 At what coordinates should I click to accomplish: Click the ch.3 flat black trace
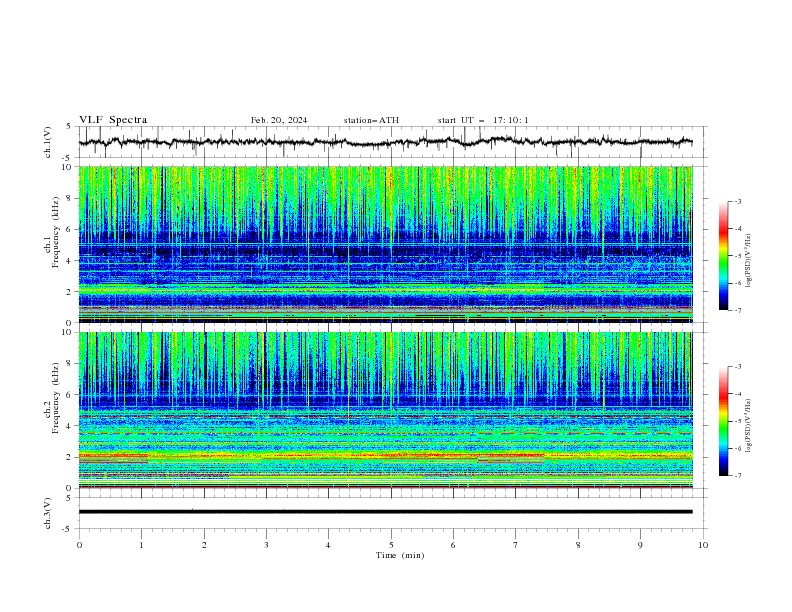coord(386,512)
